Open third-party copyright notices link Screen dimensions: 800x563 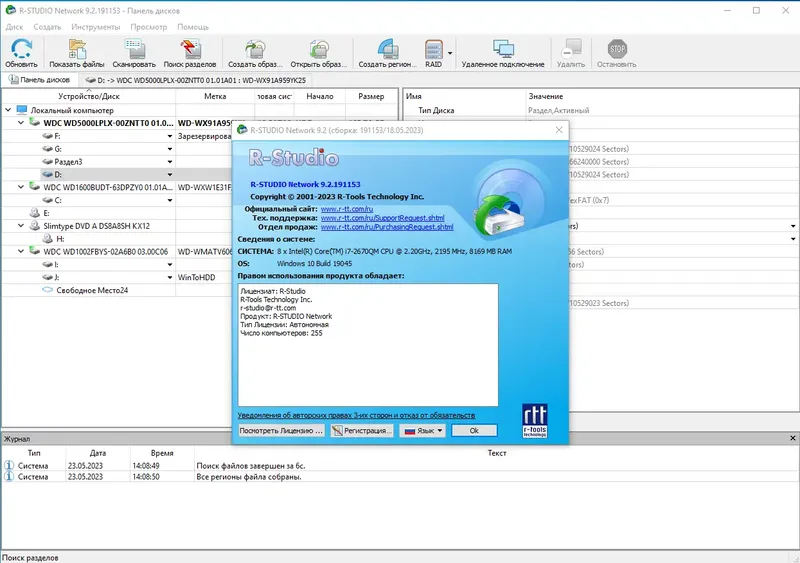point(356,415)
